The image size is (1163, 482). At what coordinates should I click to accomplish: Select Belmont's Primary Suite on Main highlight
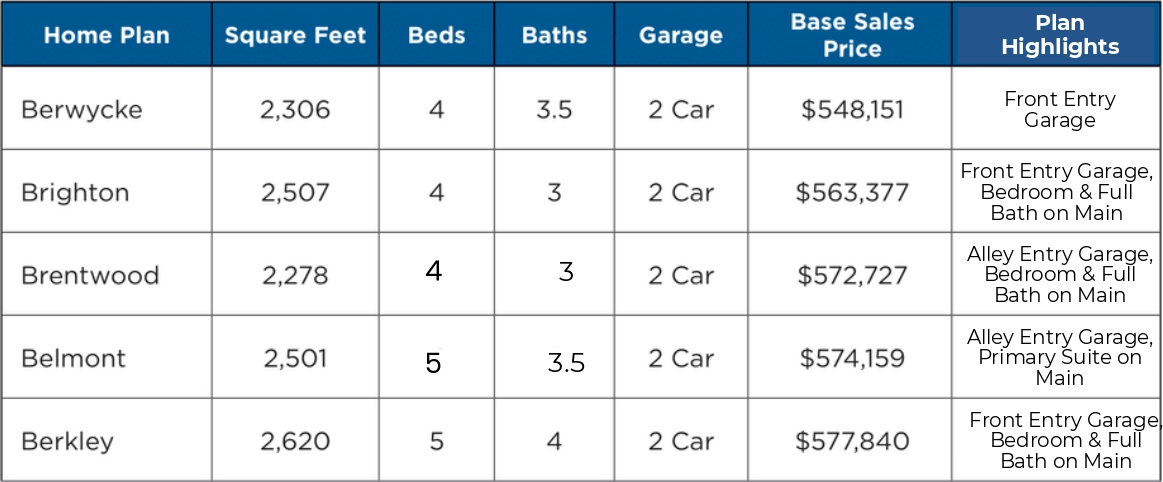[x=1060, y=358]
